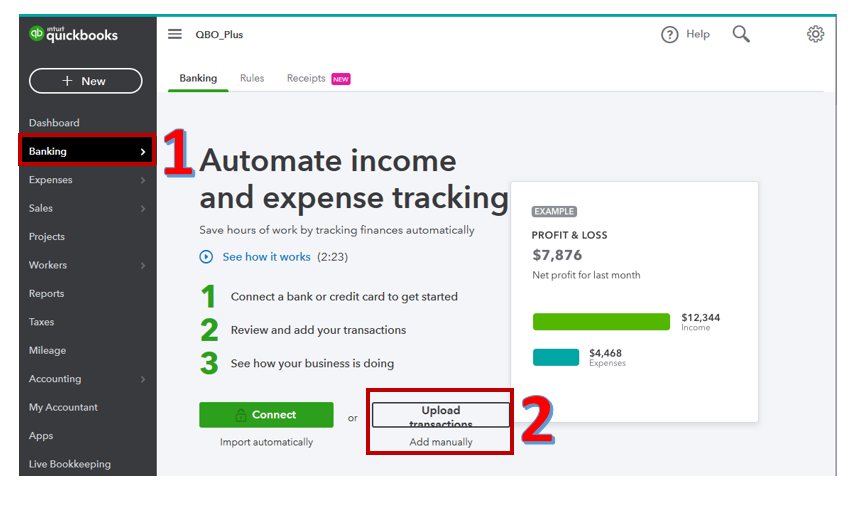The image size is (867, 518).
Task: Switch to the Rules tab
Action: [x=252, y=79]
